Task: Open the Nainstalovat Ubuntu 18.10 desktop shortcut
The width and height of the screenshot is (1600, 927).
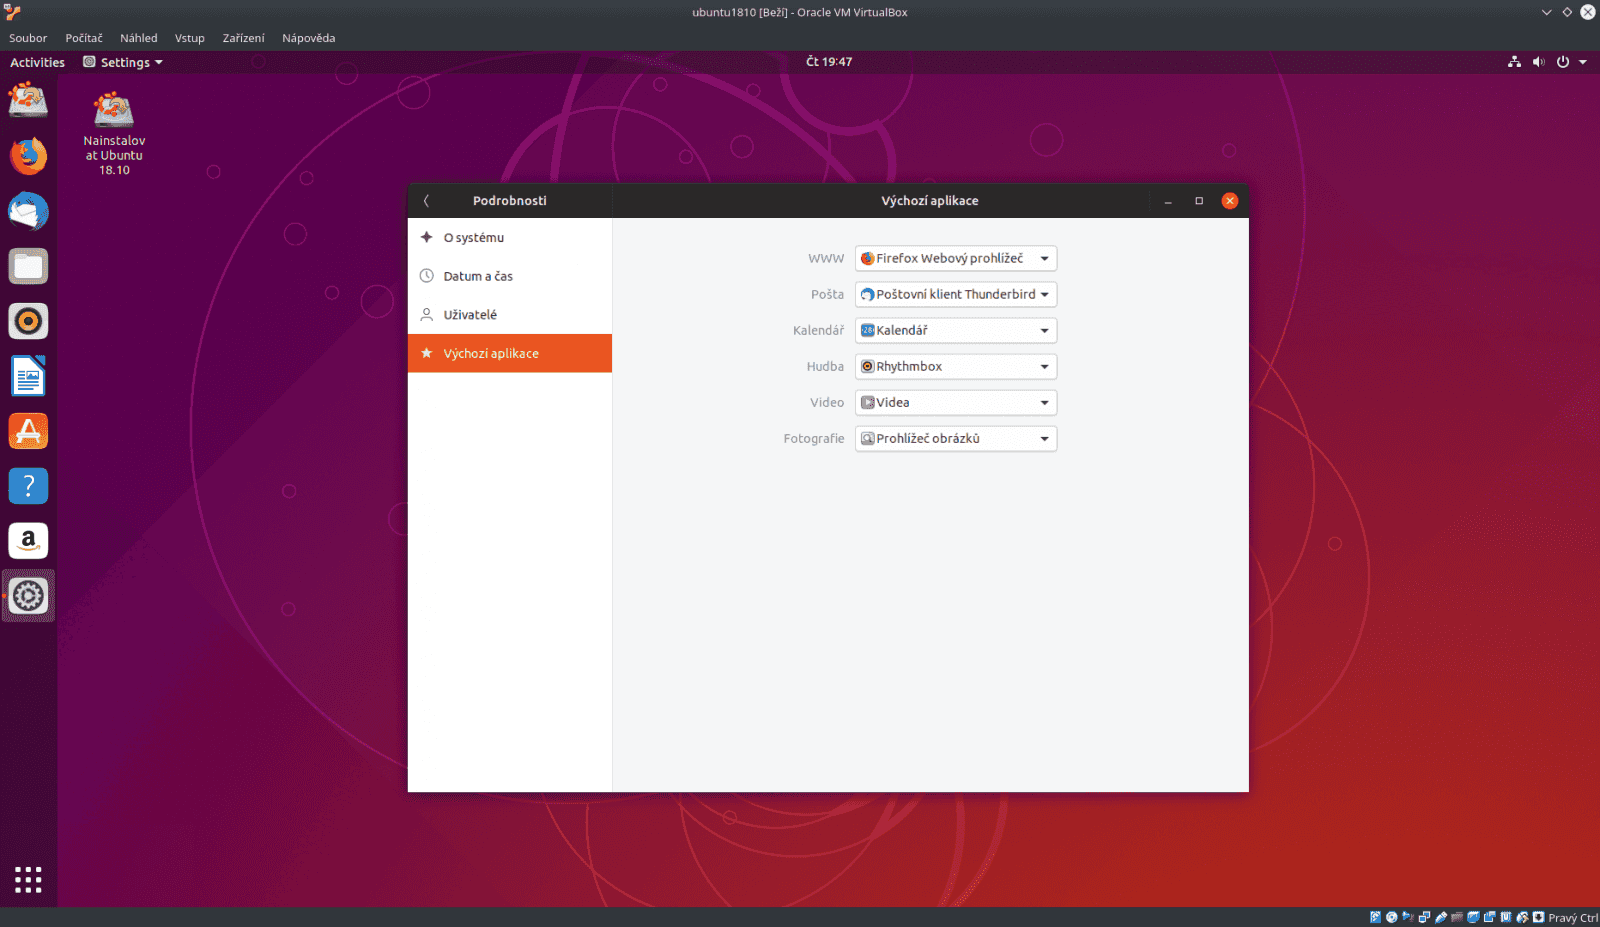Action: [112, 110]
